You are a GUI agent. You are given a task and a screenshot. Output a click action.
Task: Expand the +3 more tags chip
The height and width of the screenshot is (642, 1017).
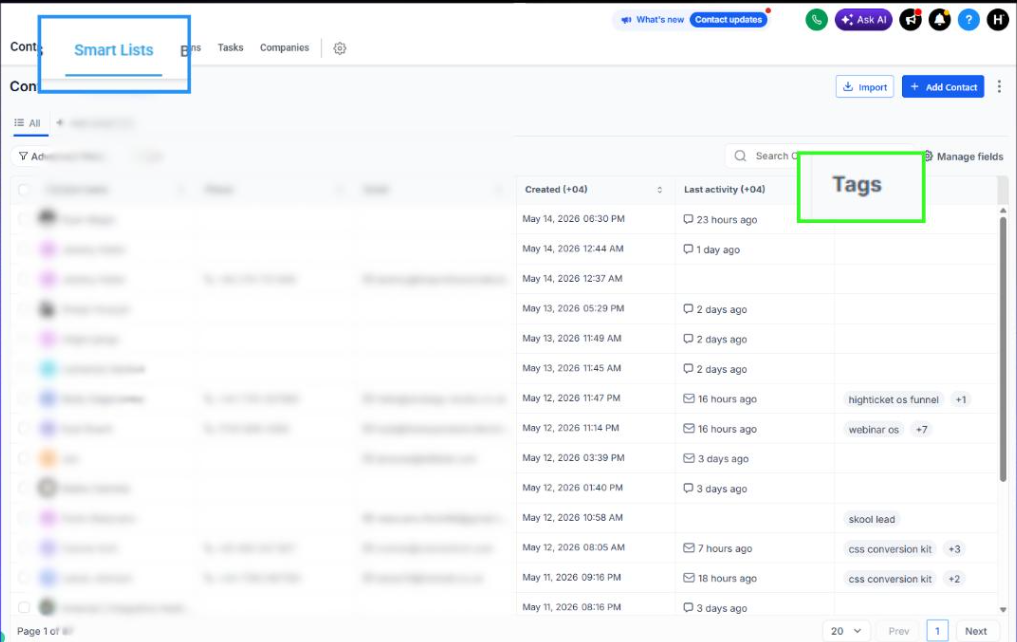(x=954, y=549)
